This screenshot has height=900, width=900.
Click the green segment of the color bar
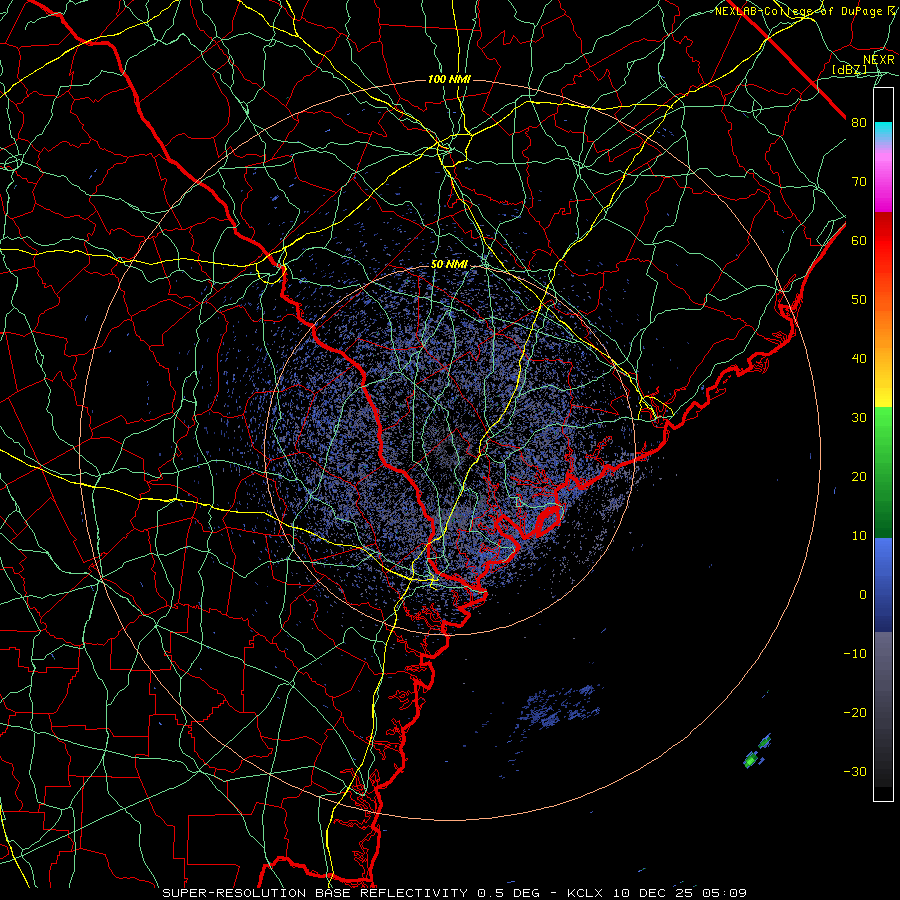[883, 472]
